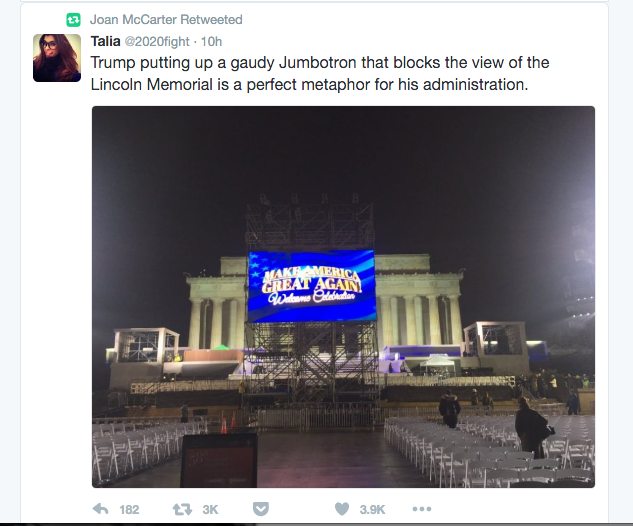This screenshot has width=633, height=526.
Task: Open the three-dot more options menu
Action: 422,509
